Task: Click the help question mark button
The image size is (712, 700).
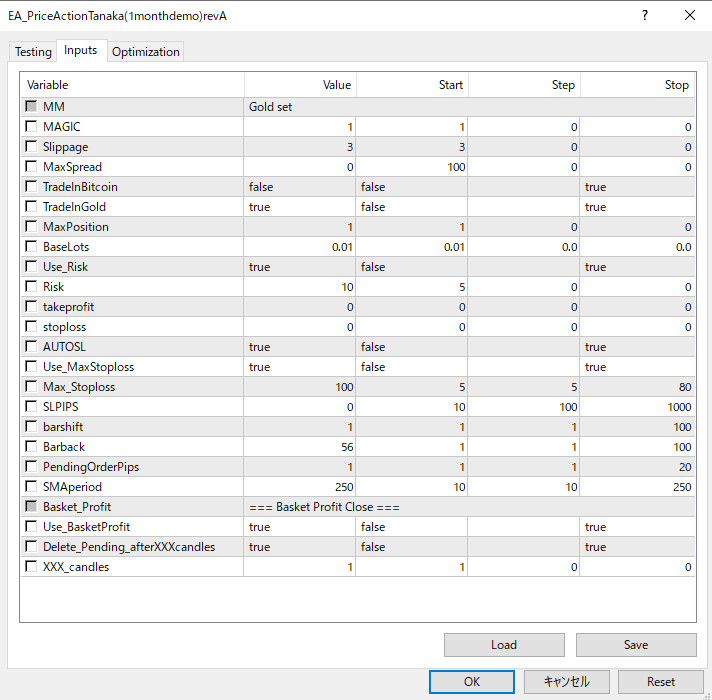Action: coord(645,15)
